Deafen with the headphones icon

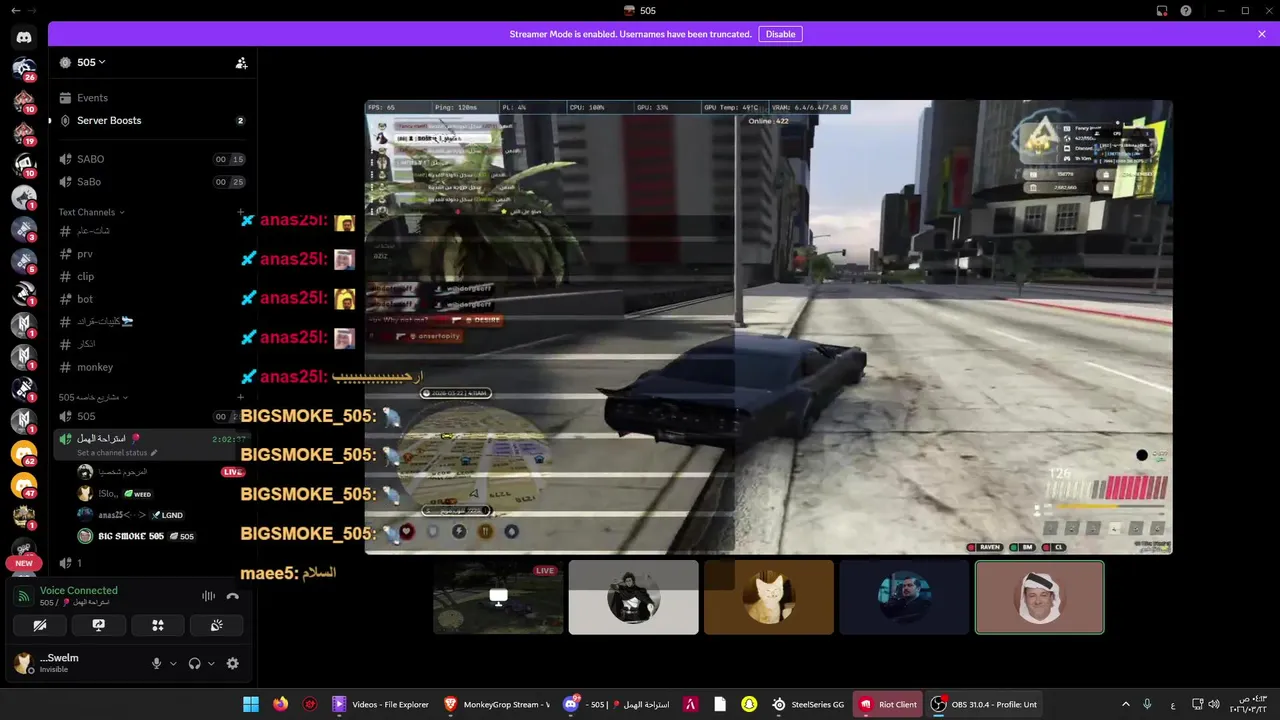pos(195,663)
